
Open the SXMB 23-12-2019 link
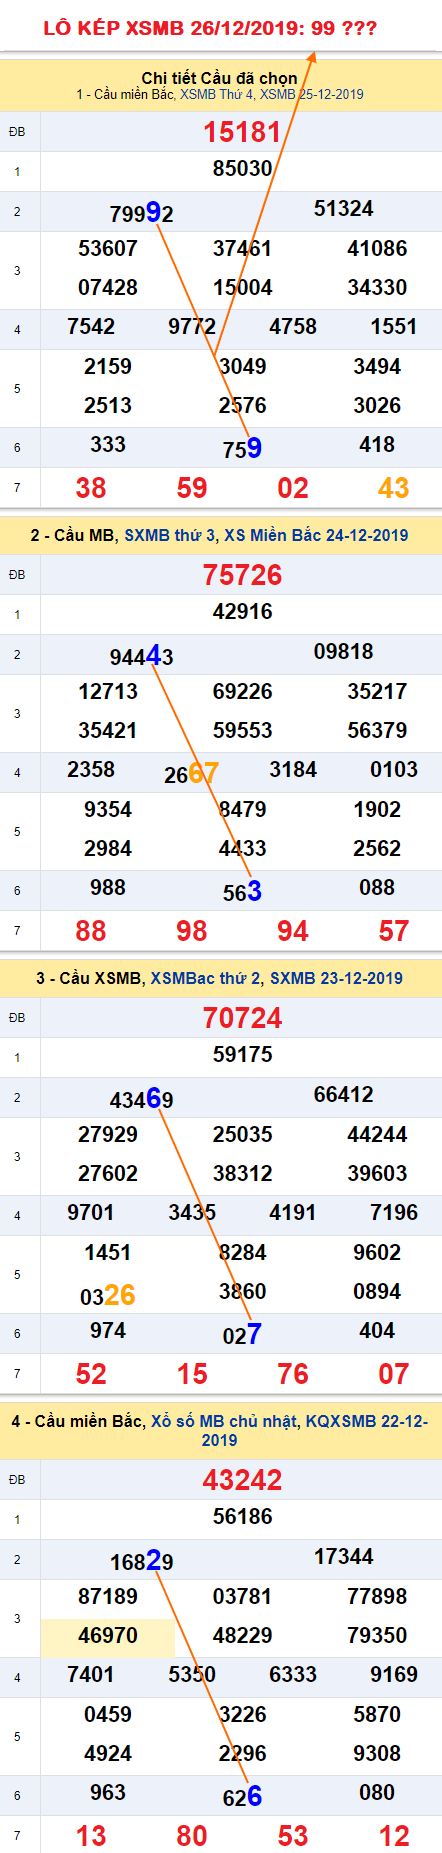(x=336, y=978)
